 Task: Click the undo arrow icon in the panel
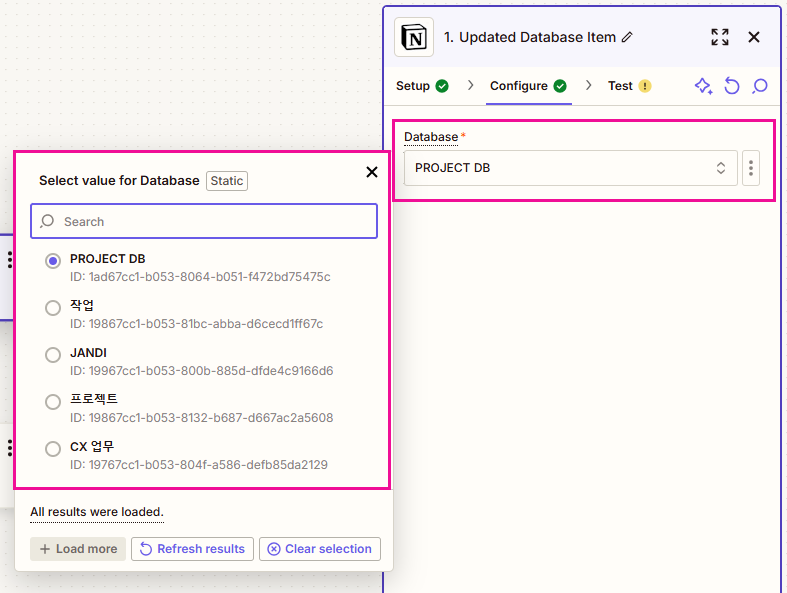tap(732, 86)
